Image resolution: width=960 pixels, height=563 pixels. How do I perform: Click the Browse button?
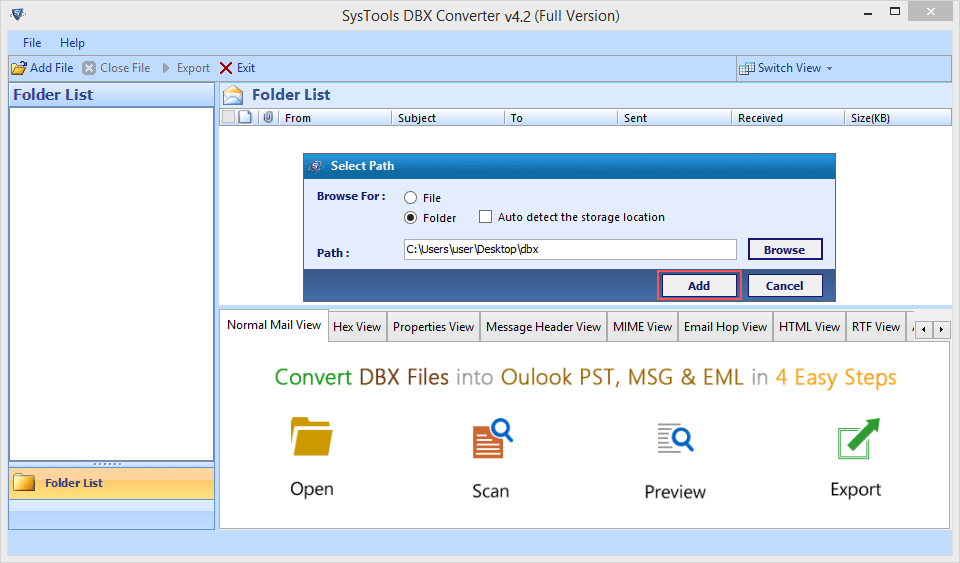click(x=785, y=249)
